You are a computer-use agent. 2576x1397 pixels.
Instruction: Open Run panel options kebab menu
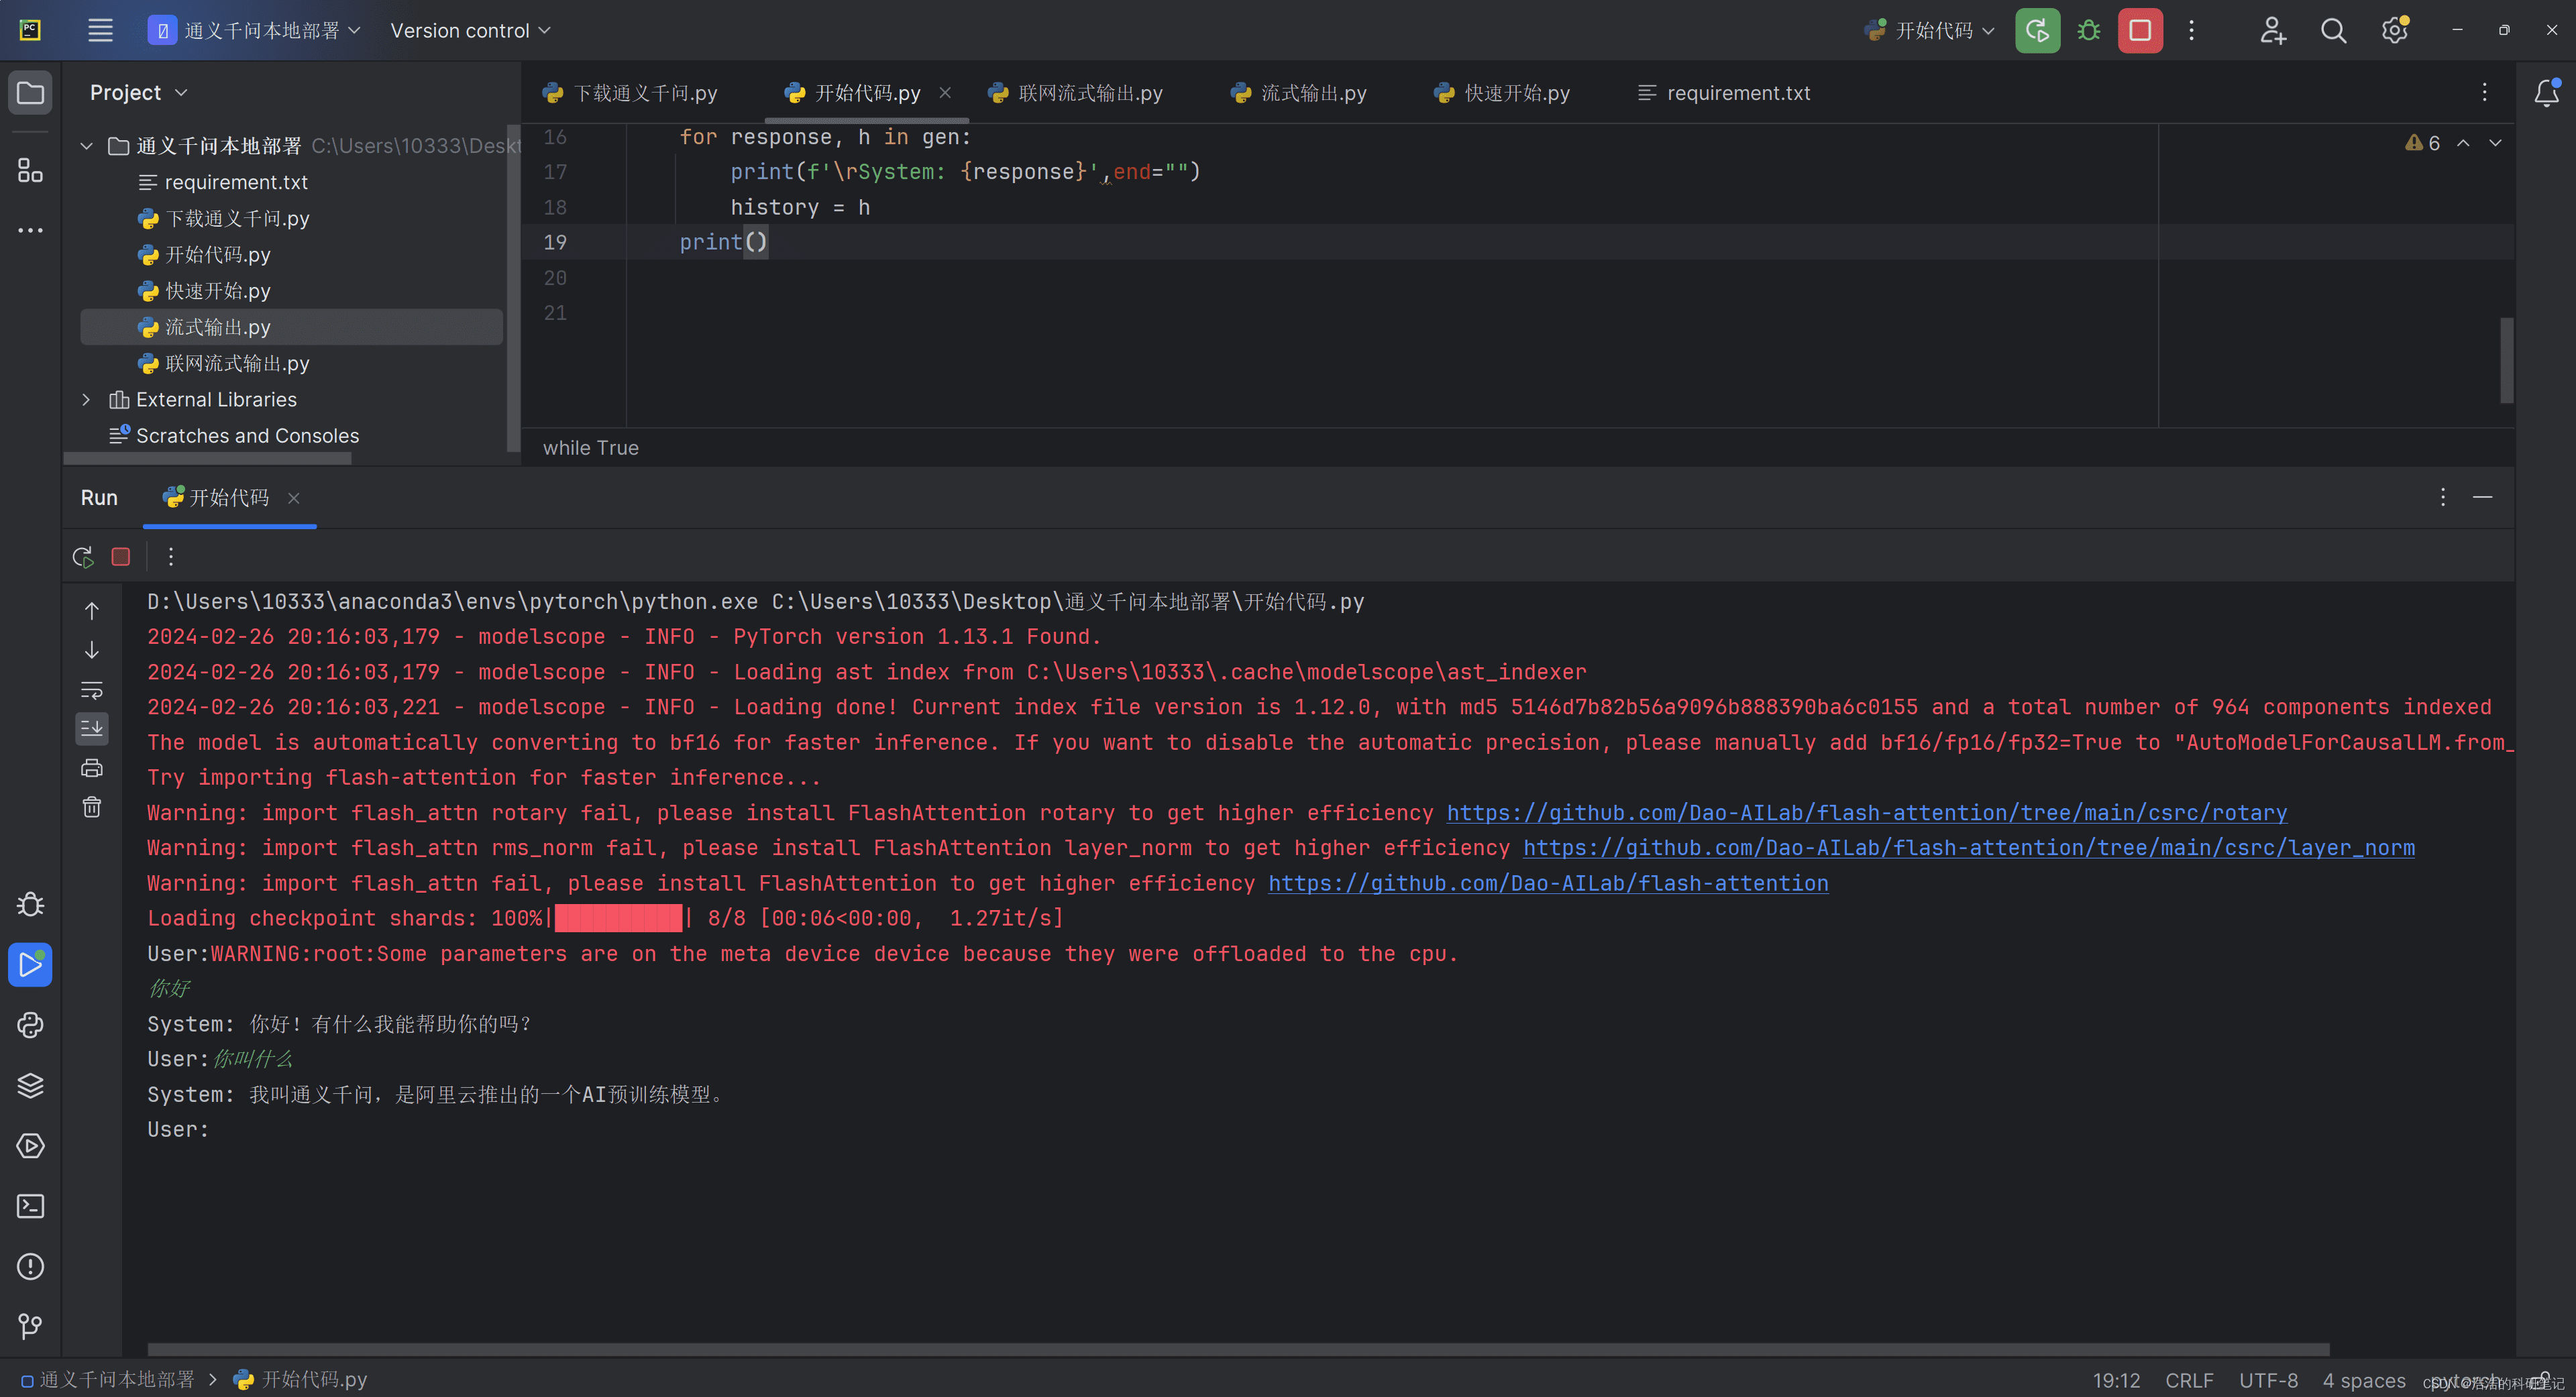2443,497
